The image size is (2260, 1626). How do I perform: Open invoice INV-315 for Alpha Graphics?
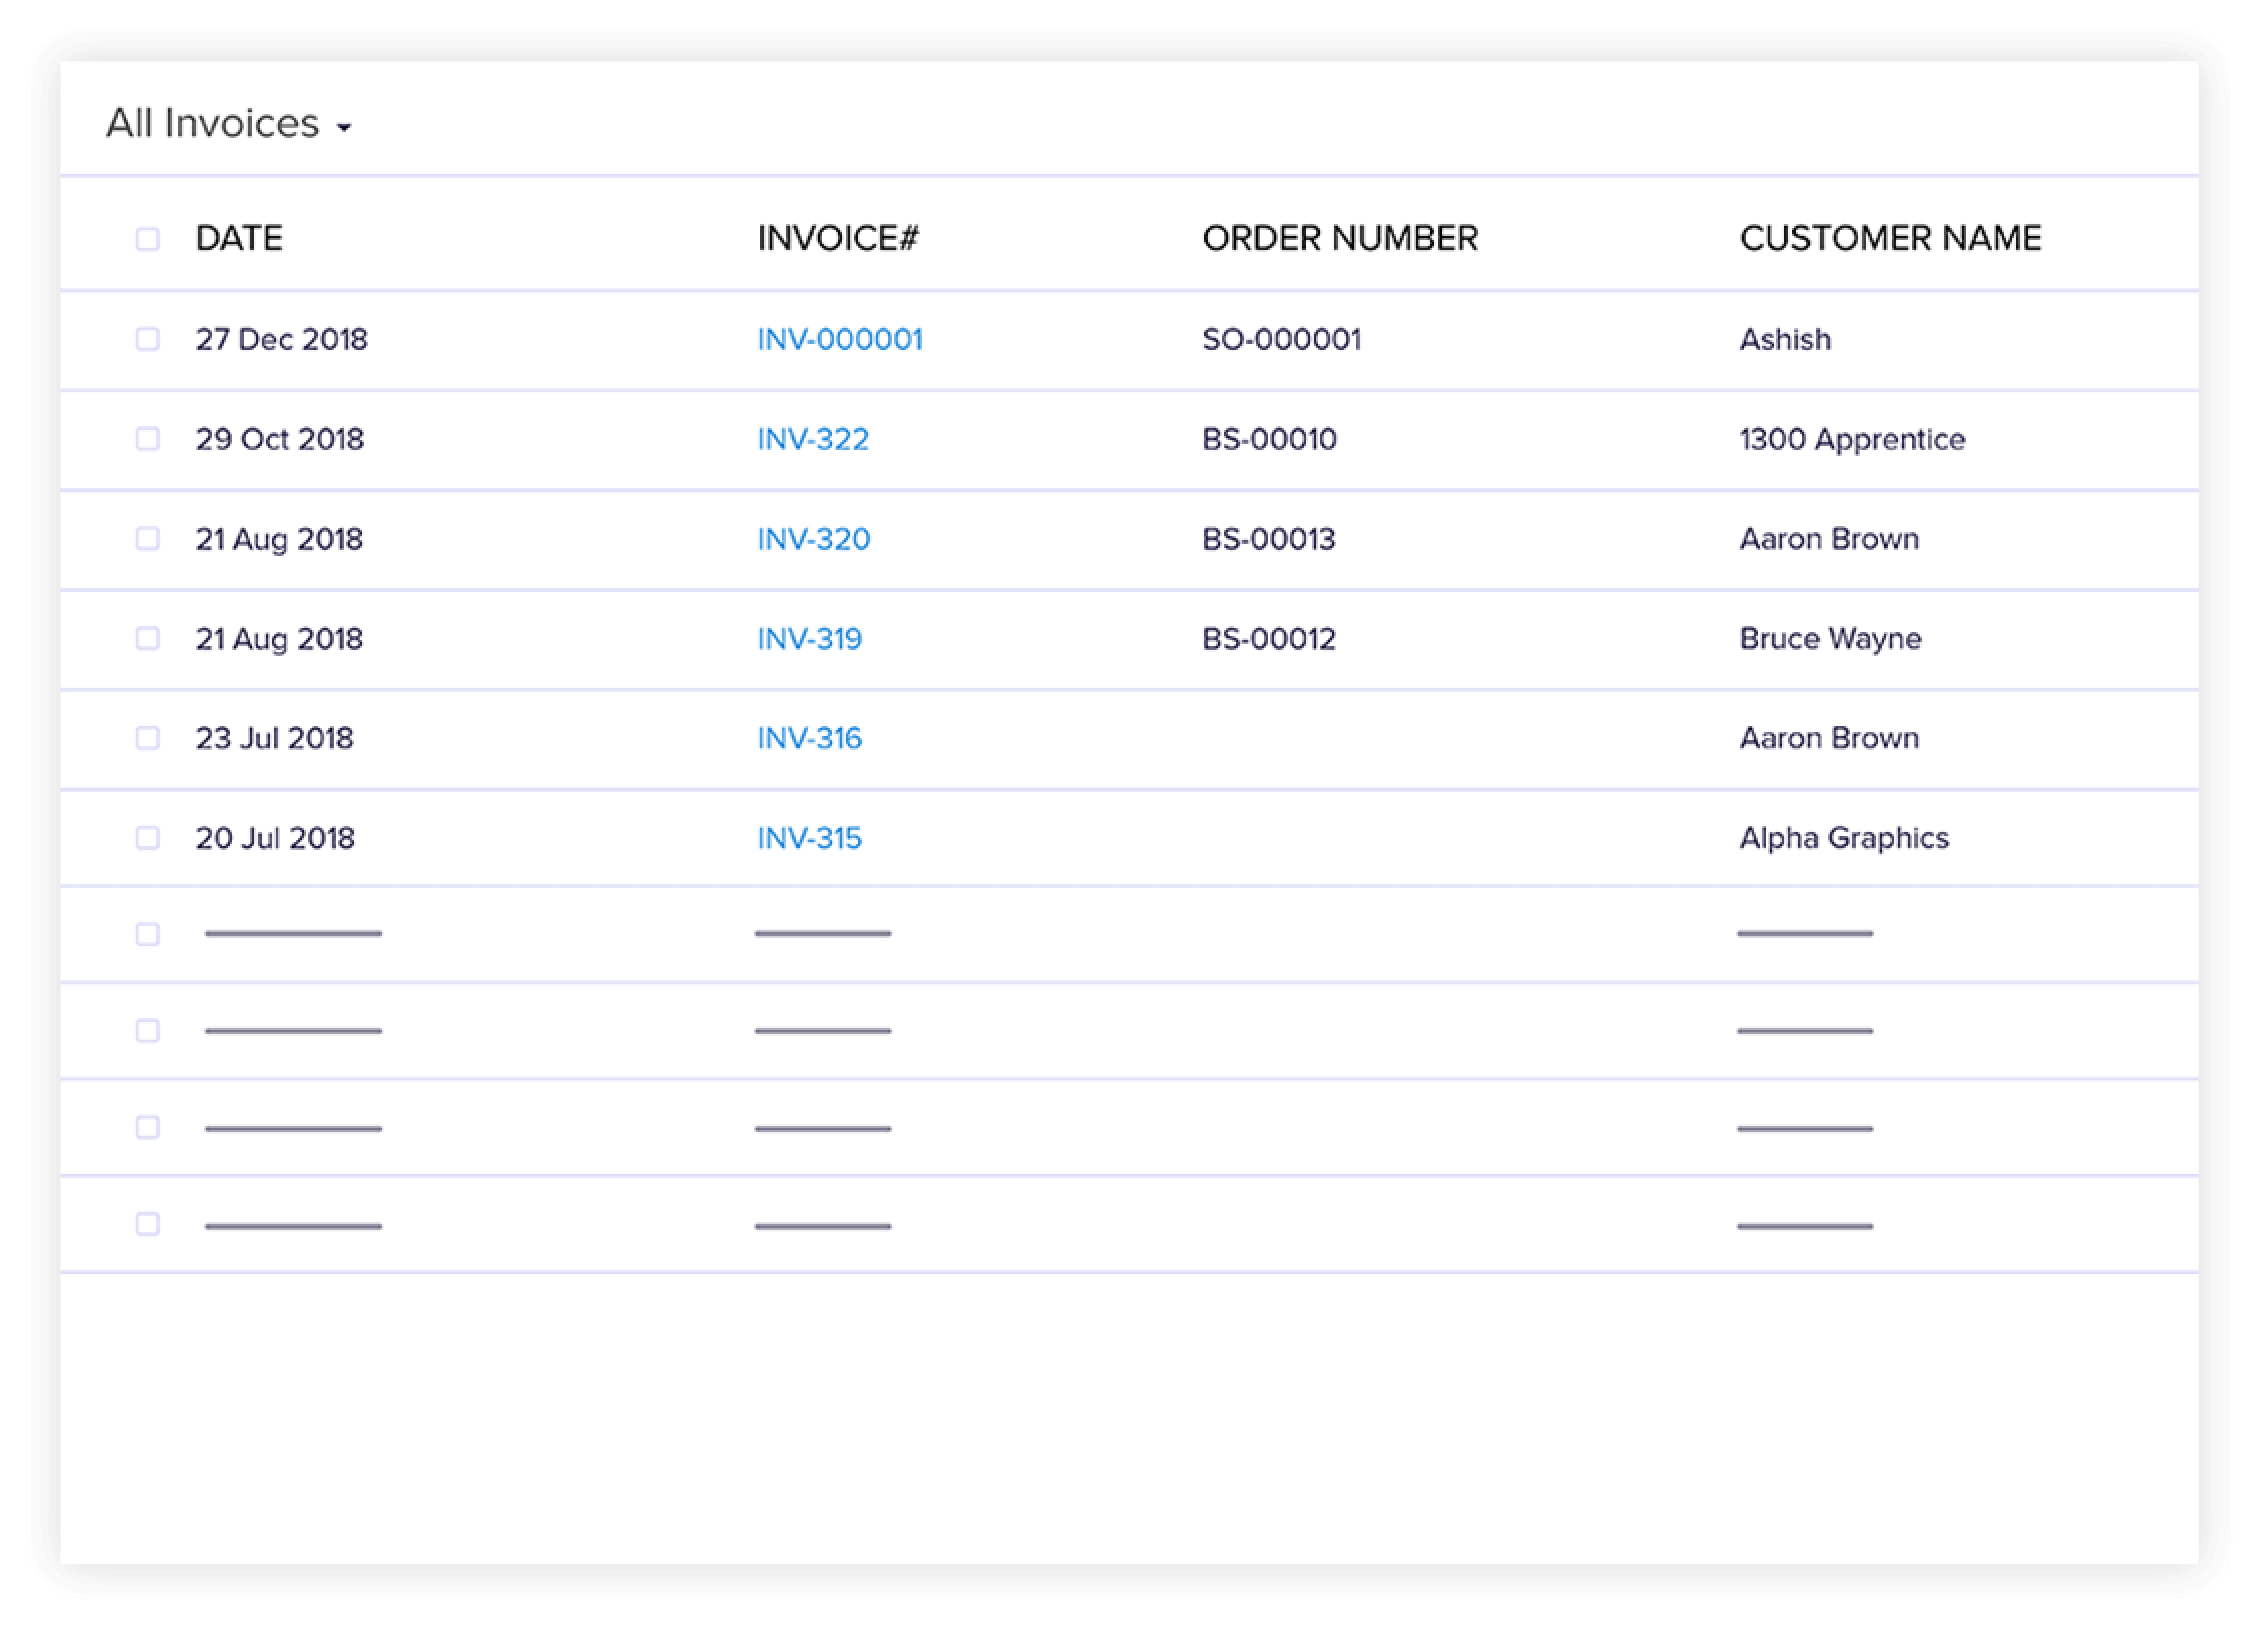[809, 838]
